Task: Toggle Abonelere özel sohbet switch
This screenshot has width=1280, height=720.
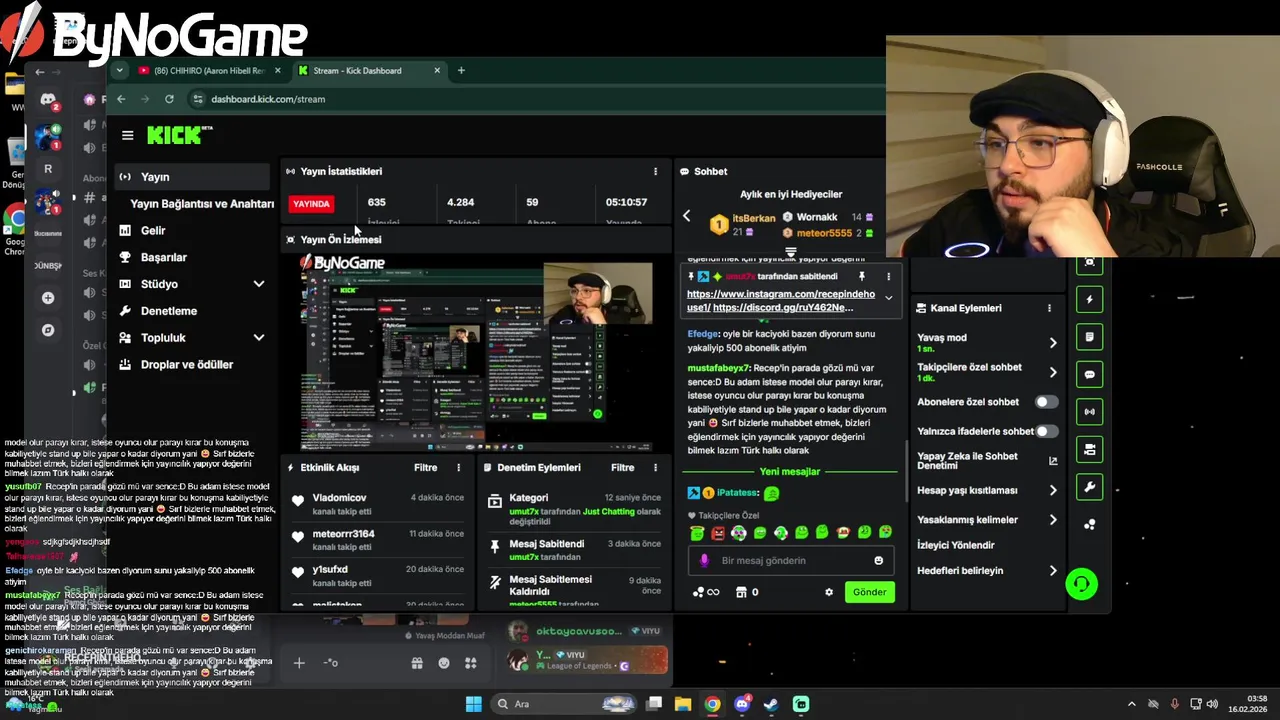Action: (1046, 402)
